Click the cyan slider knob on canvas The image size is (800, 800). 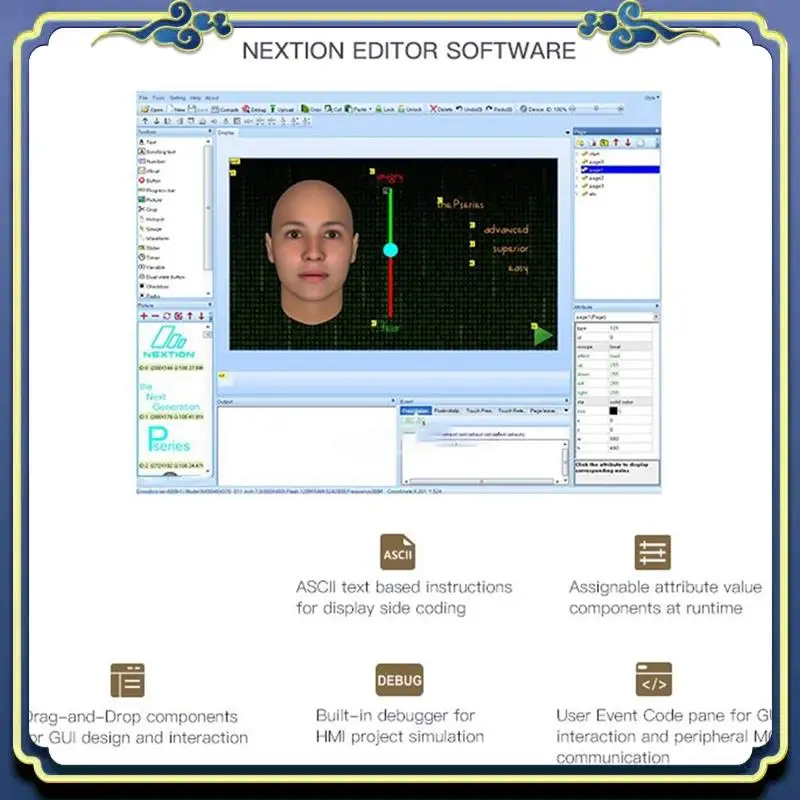pos(390,250)
